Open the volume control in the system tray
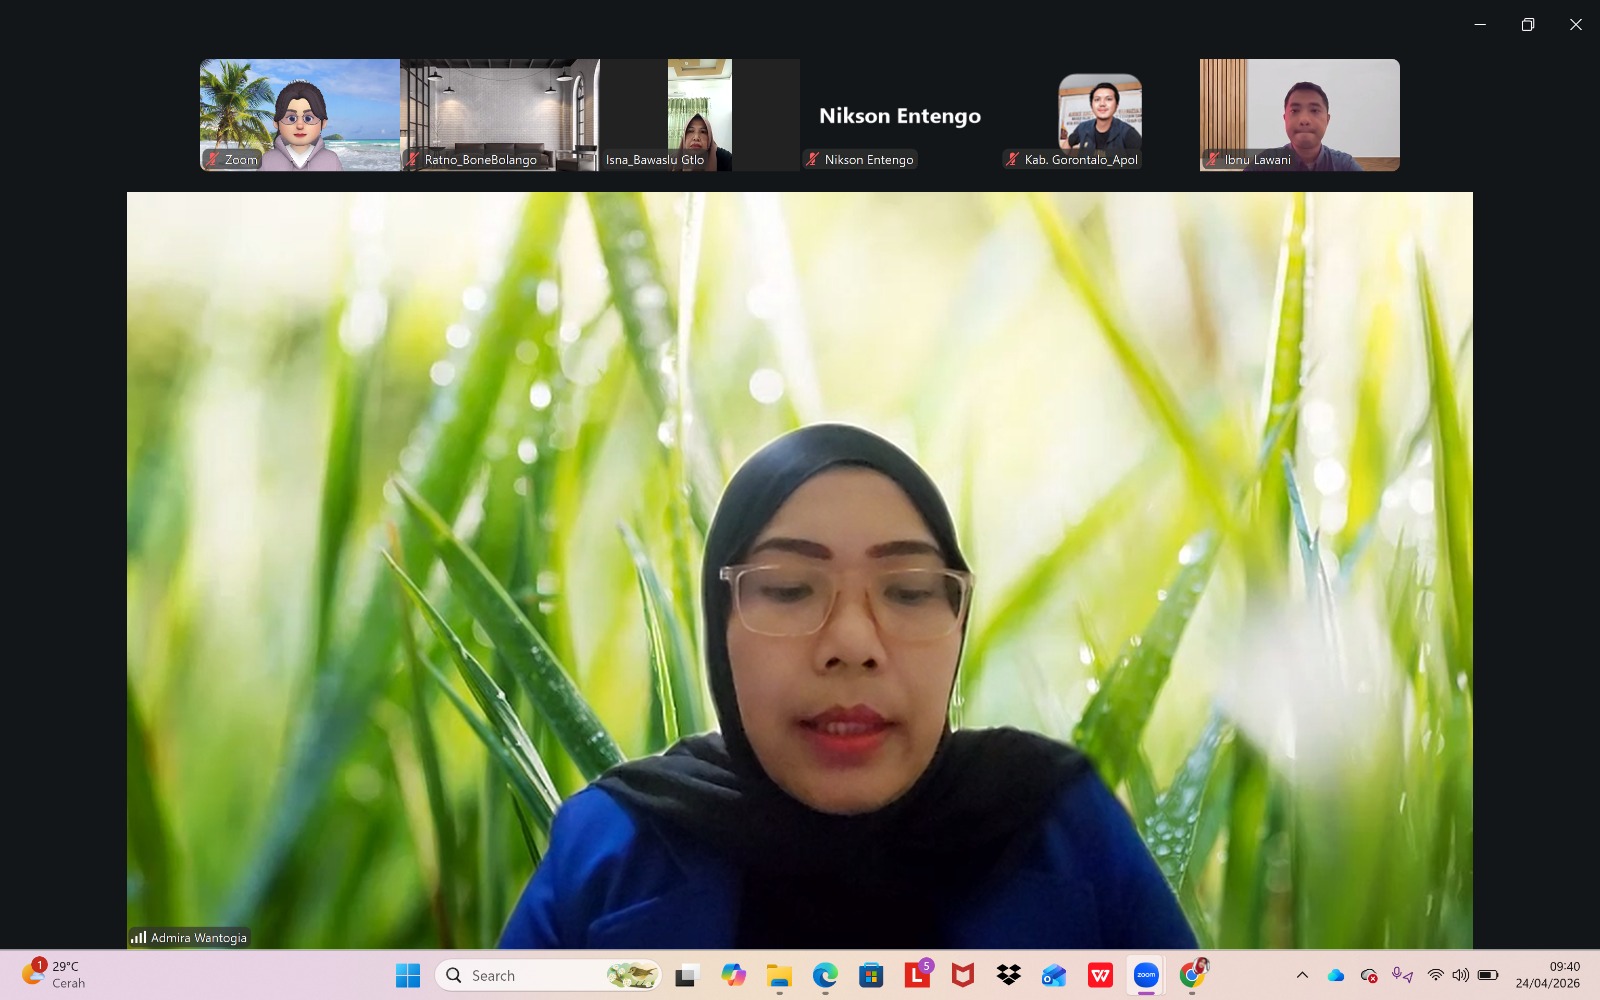1600x1000 pixels. pyautogui.click(x=1461, y=975)
